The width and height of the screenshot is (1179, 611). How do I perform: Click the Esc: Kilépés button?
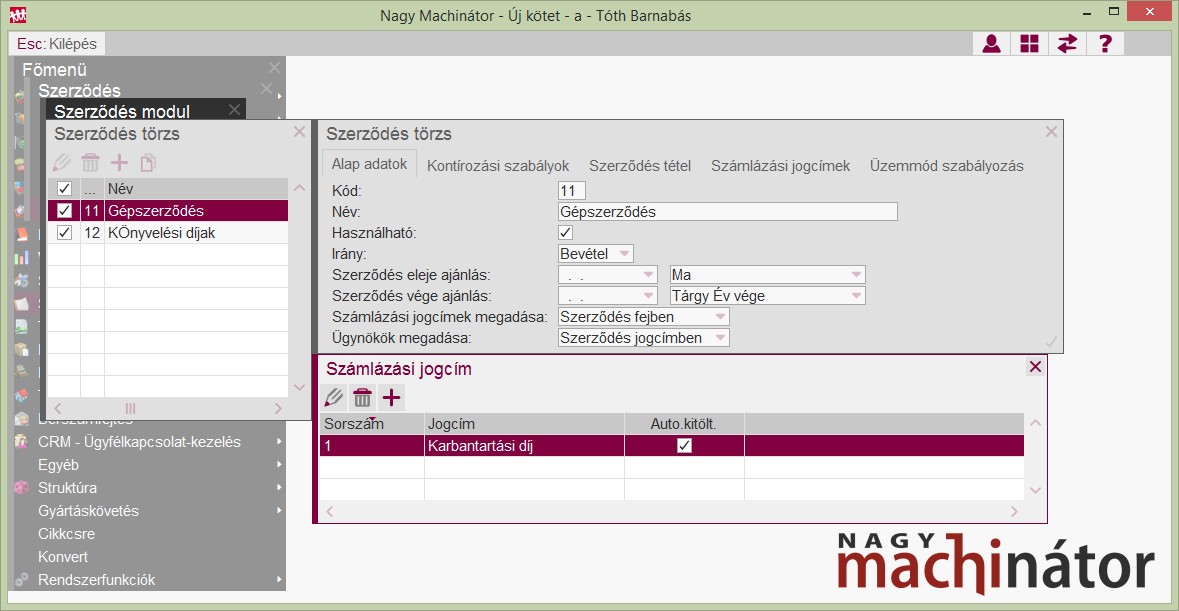[56, 44]
